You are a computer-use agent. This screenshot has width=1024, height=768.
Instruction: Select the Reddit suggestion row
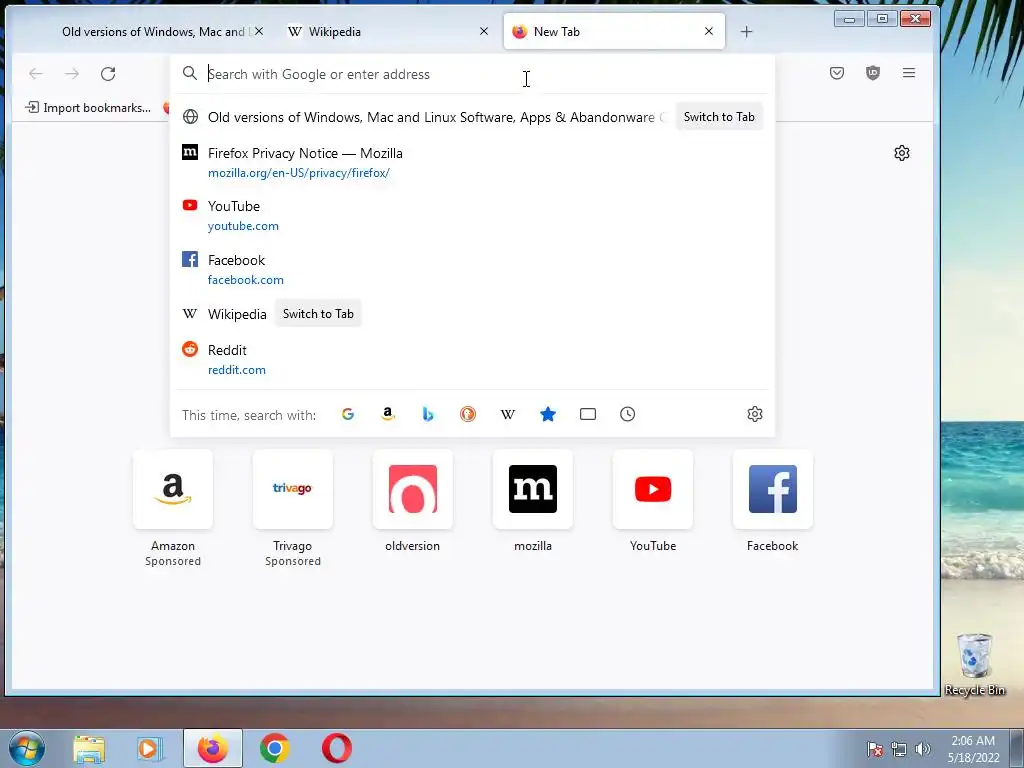click(472, 359)
